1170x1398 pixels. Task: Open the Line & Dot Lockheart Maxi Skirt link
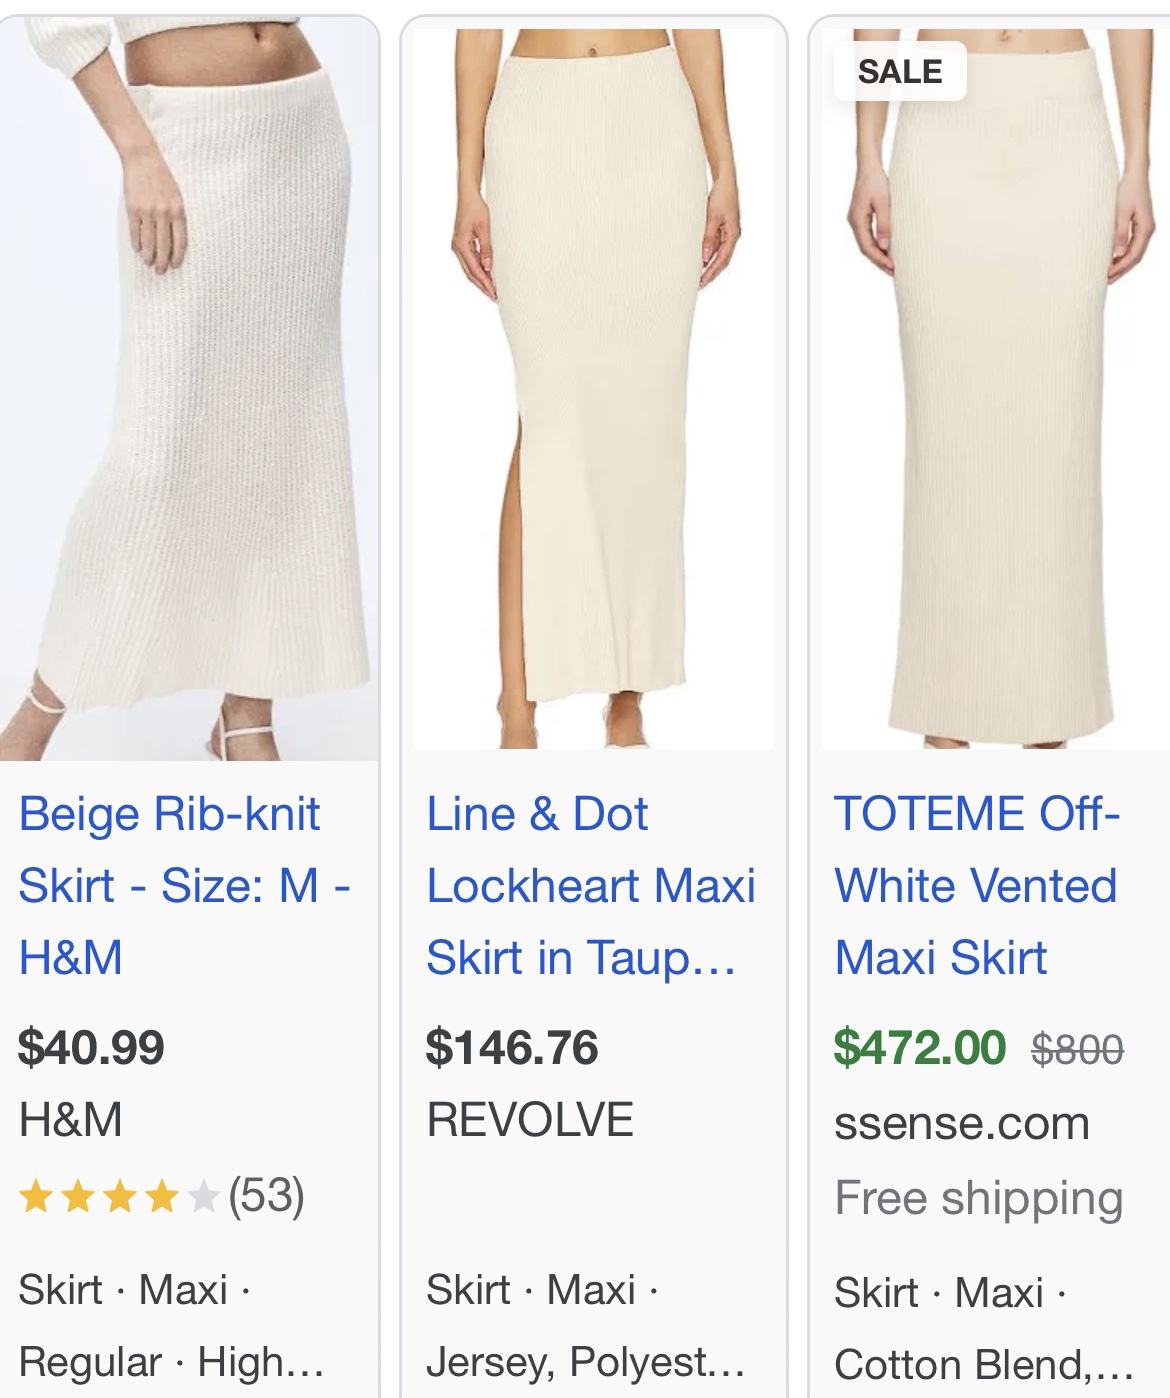(x=590, y=885)
